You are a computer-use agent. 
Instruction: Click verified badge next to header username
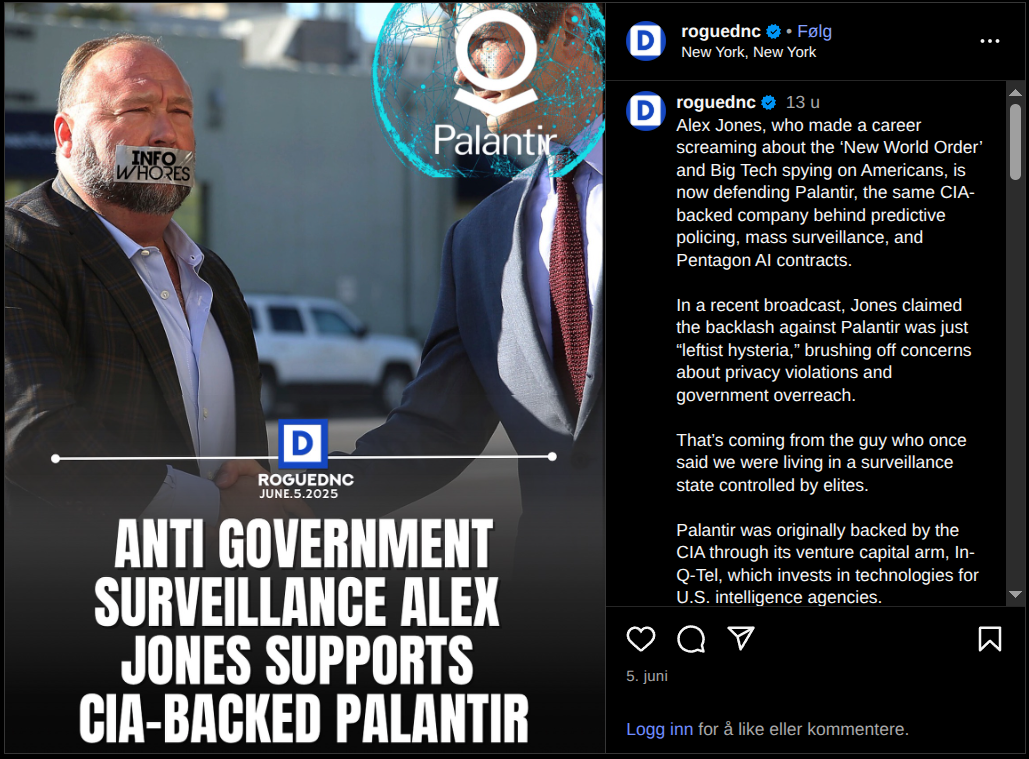[x=774, y=31]
